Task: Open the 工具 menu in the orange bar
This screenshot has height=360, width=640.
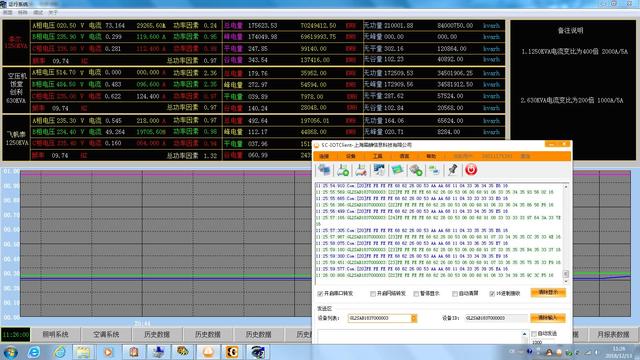Action: [x=378, y=156]
